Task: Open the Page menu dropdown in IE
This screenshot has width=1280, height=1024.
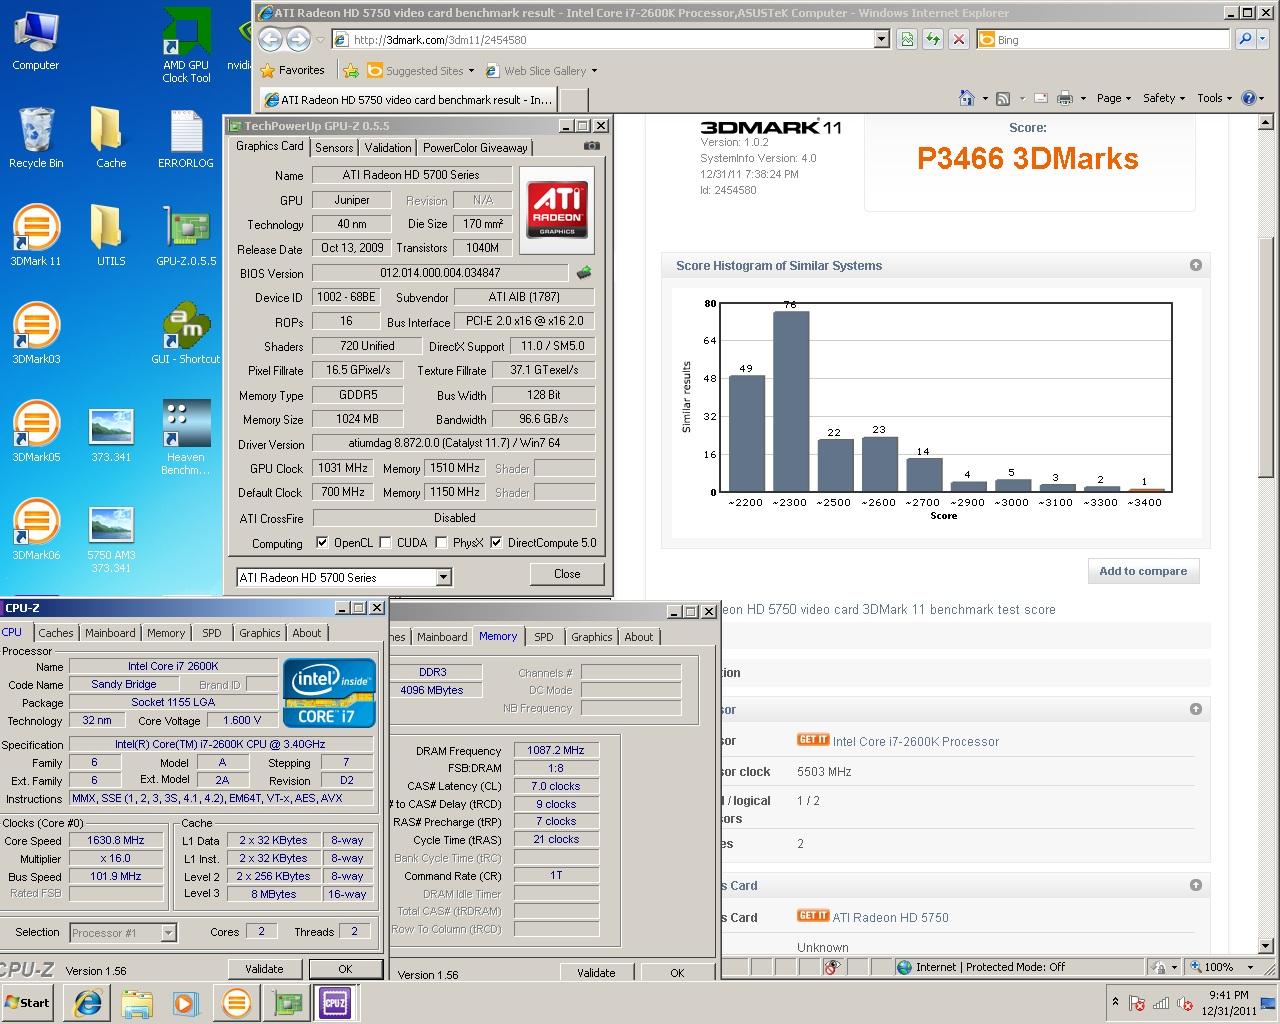Action: 1113,98
